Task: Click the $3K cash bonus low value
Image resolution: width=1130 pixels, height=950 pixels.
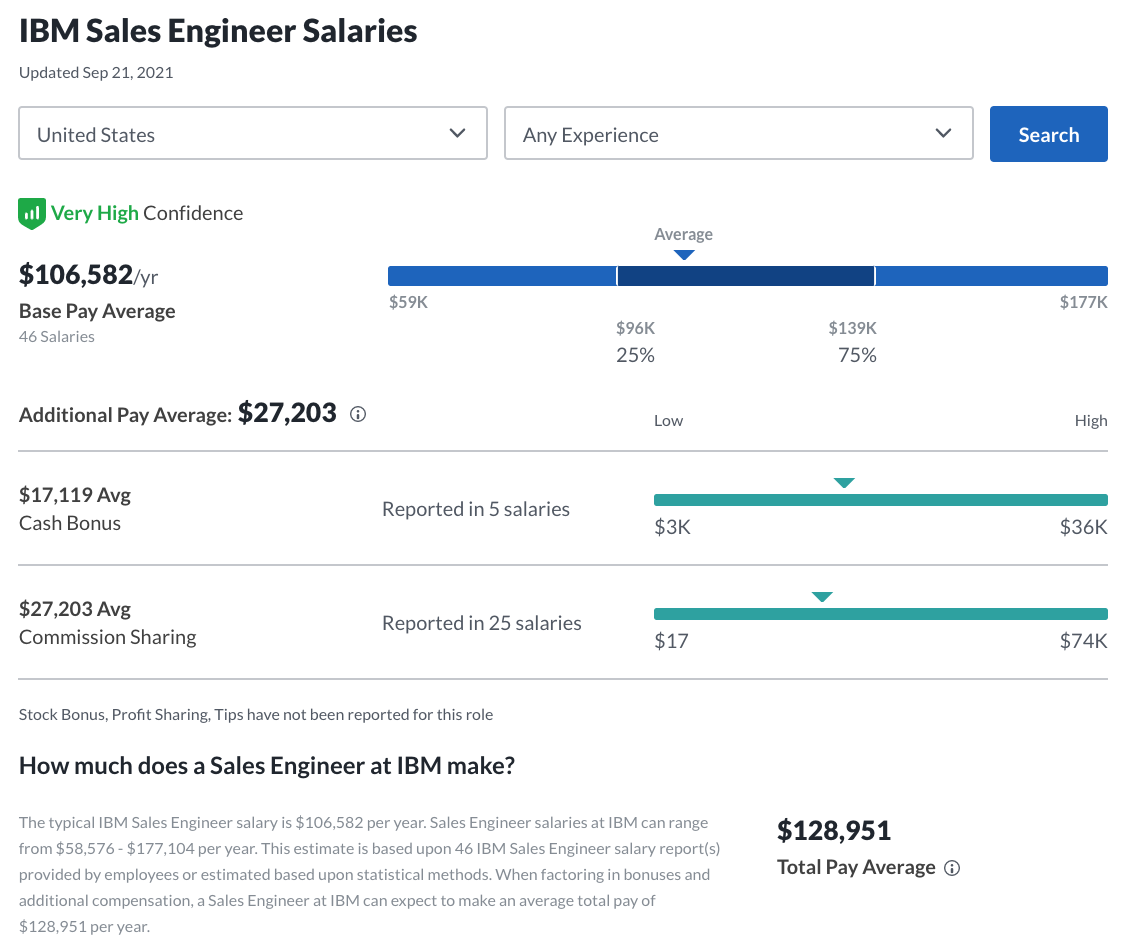Action: click(x=672, y=528)
